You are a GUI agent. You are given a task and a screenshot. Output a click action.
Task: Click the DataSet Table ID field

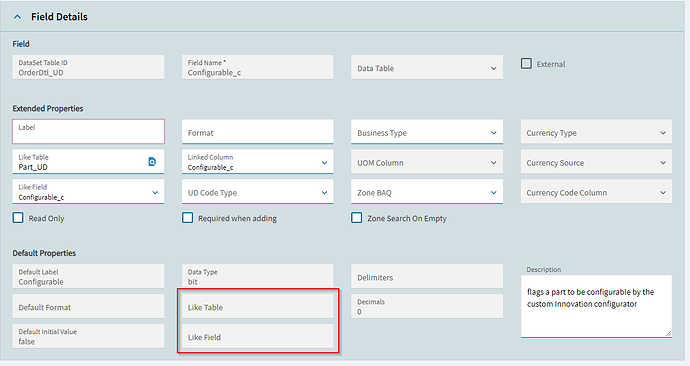pos(88,67)
